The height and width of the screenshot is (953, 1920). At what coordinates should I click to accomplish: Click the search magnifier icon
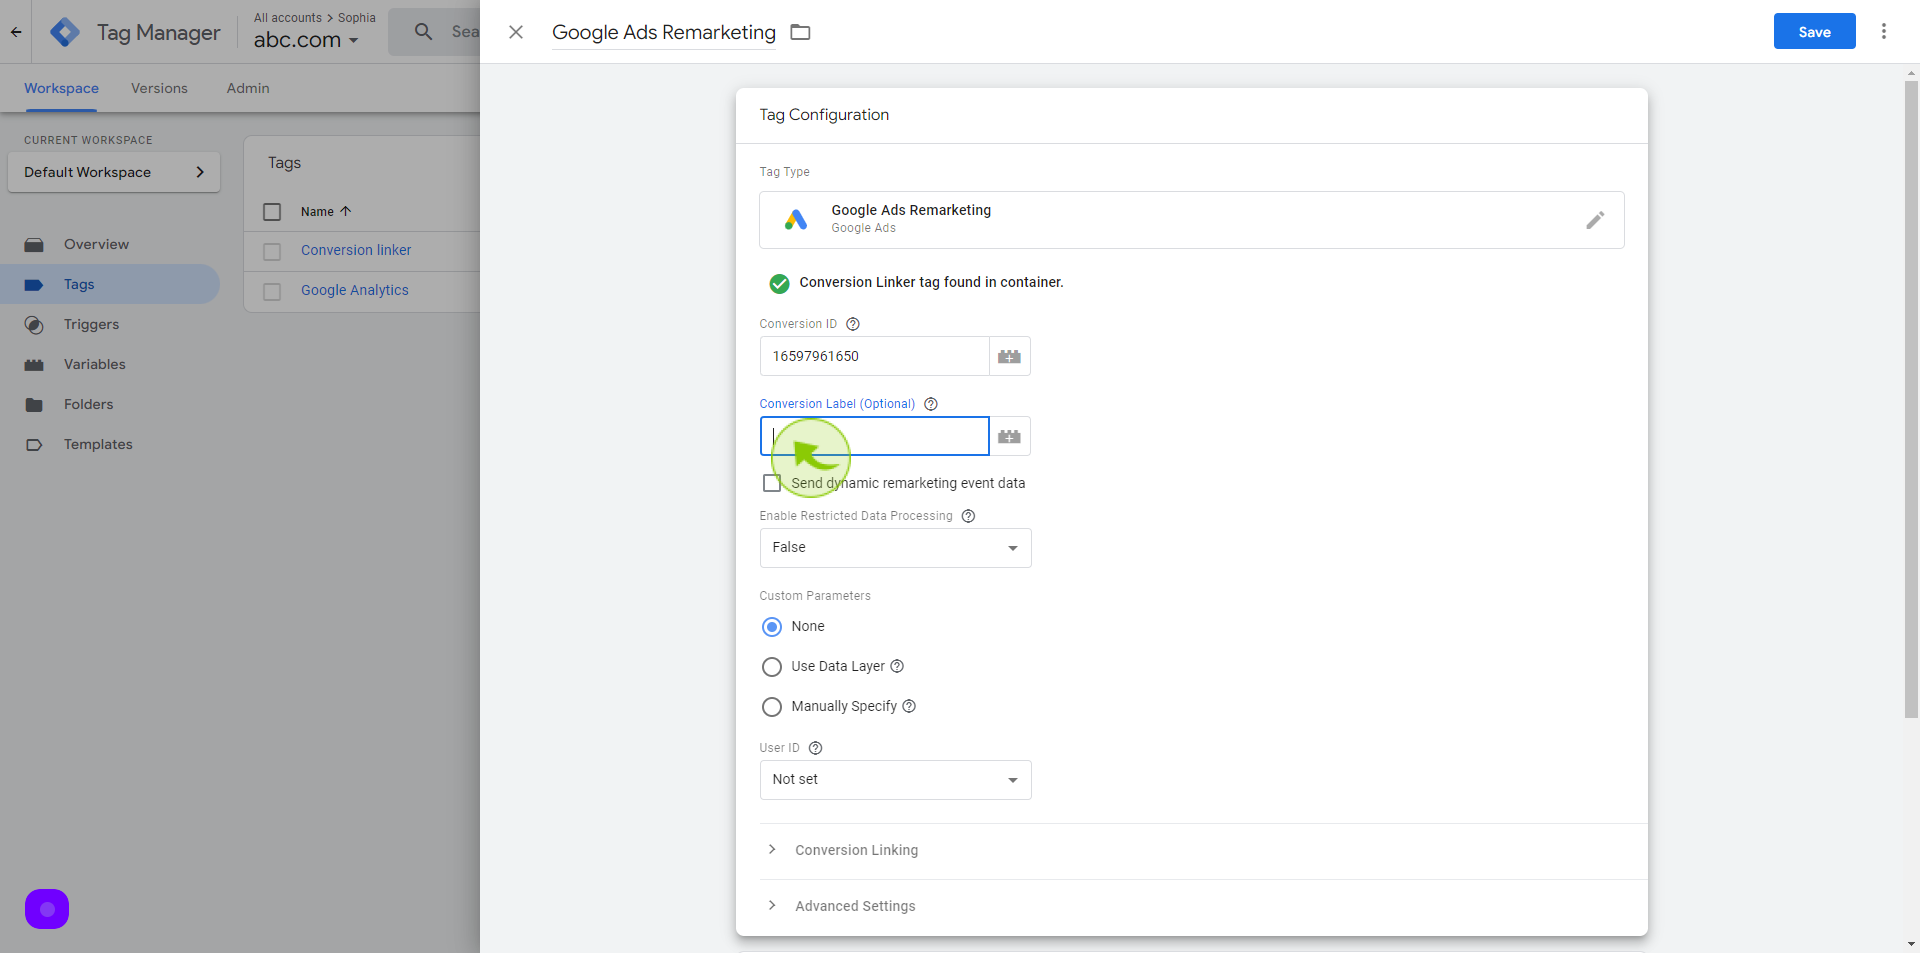424,32
